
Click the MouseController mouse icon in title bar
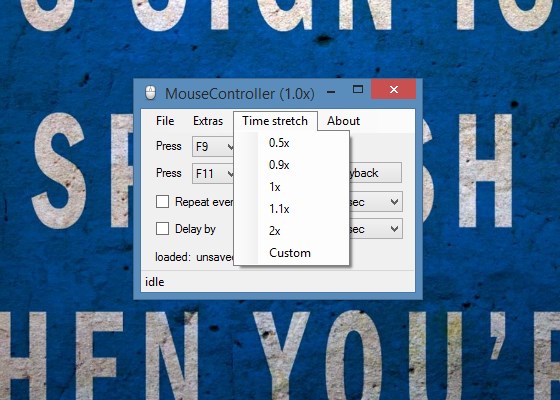coord(151,93)
